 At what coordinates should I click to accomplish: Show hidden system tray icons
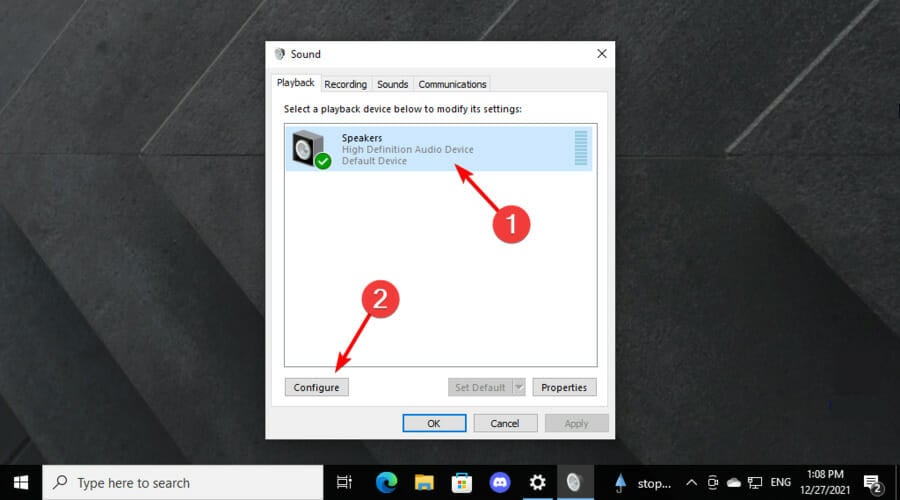692,483
